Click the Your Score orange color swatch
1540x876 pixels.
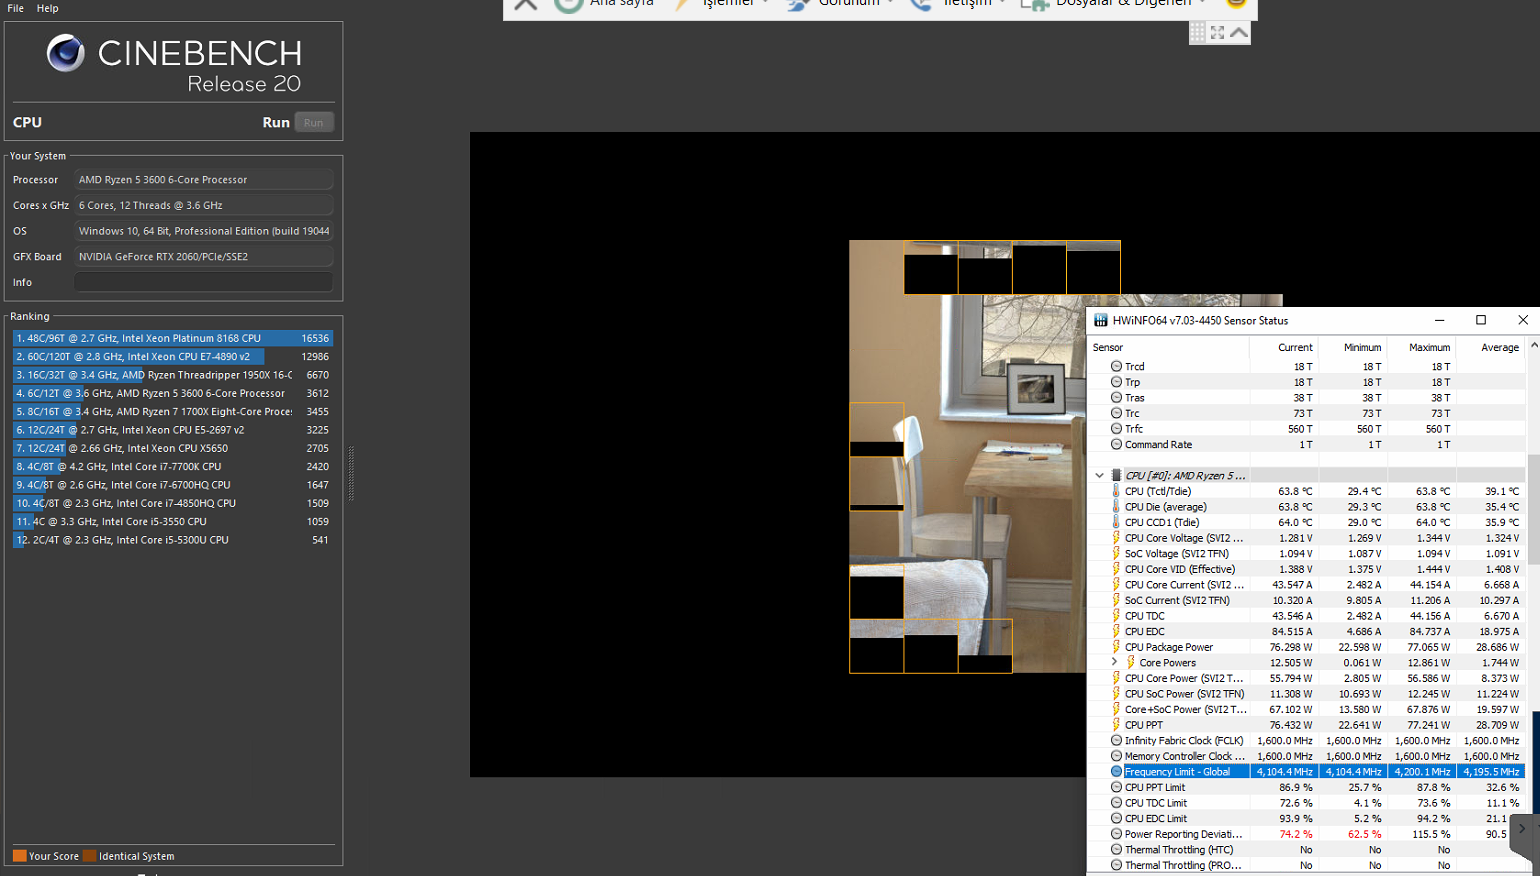coord(19,856)
